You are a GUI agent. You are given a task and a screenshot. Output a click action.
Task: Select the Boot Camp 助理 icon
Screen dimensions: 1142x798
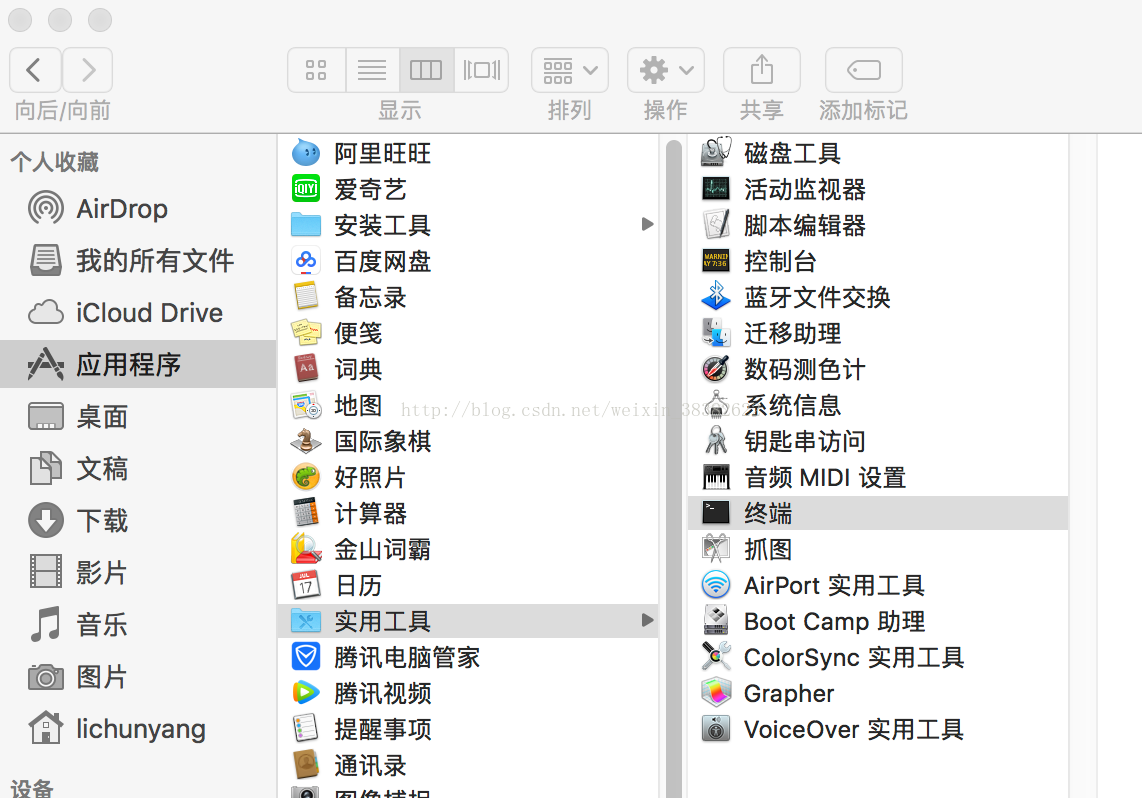point(716,621)
